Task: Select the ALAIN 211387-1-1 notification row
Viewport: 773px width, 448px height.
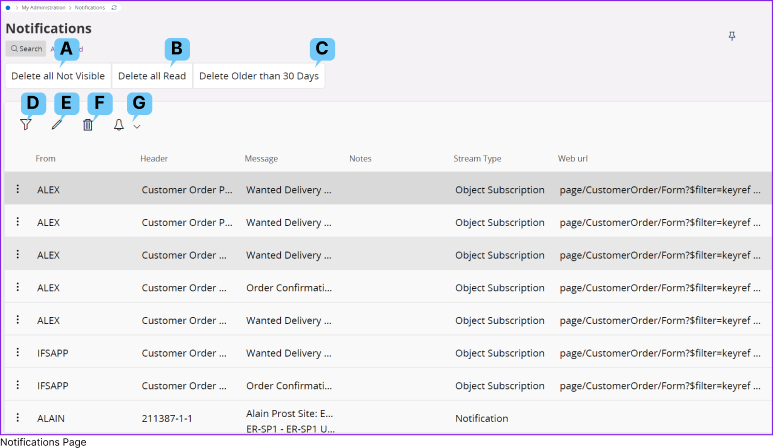Action: (x=300, y=418)
